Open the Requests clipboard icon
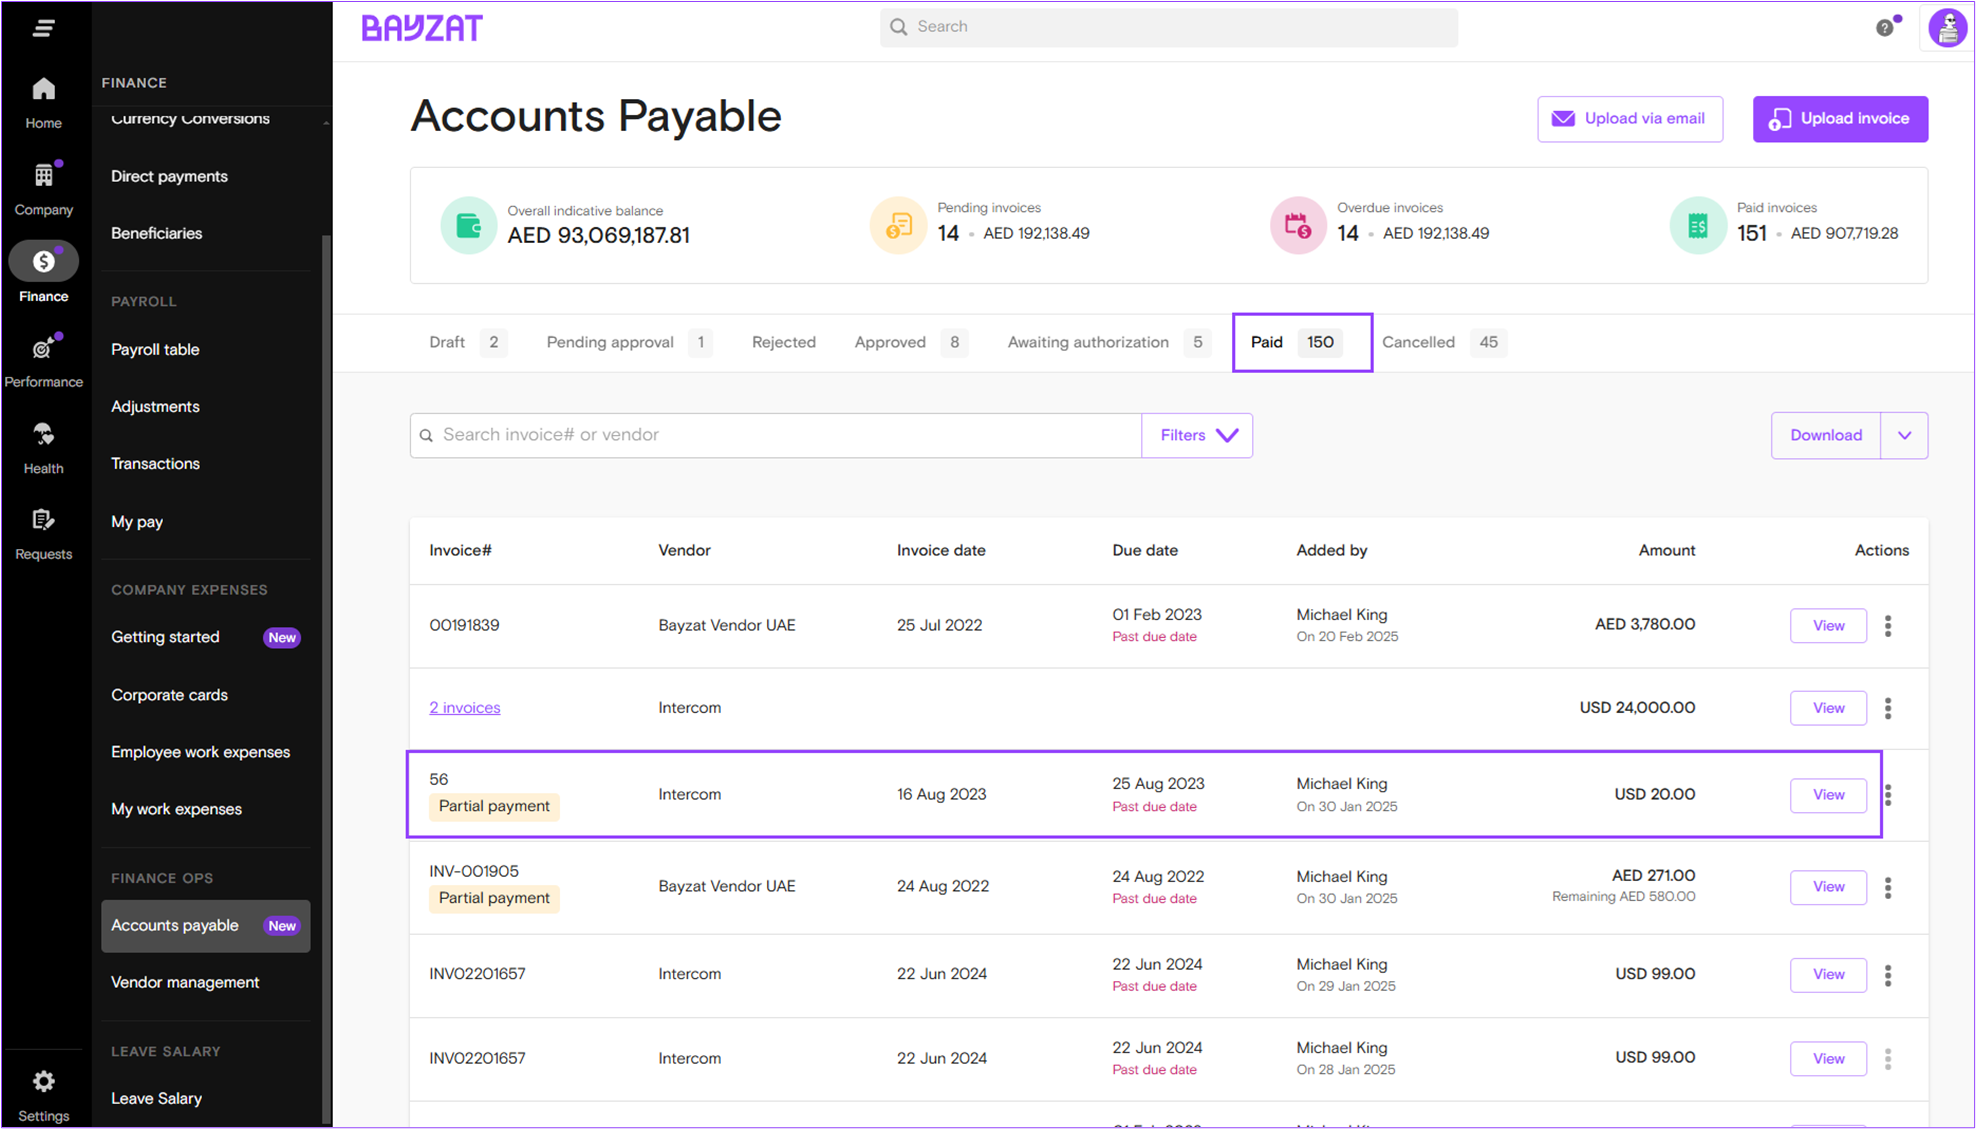The image size is (1976, 1129). [x=43, y=520]
